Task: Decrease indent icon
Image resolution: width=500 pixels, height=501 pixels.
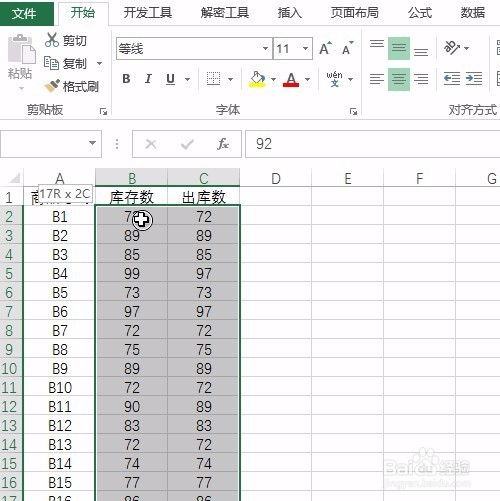Action: pyautogui.click(x=452, y=79)
